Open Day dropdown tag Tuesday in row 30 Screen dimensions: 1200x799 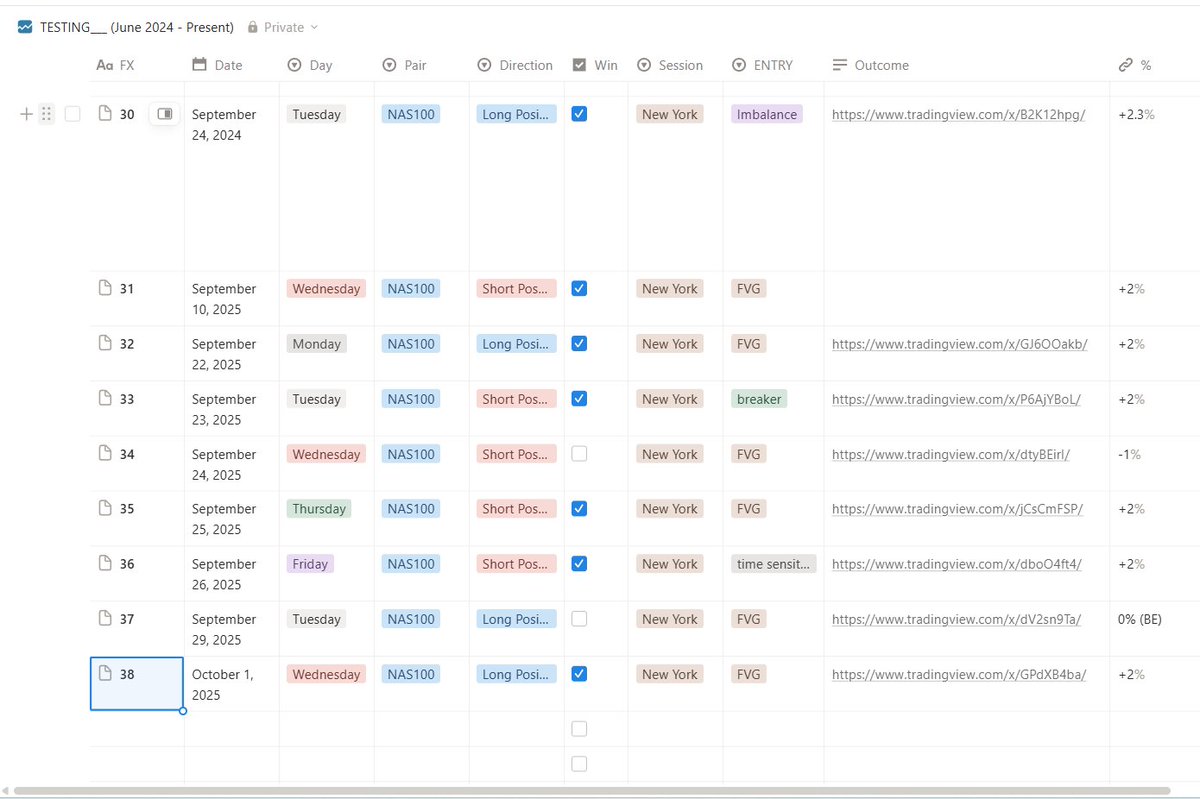pyautogui.click(x=316, y=114)
